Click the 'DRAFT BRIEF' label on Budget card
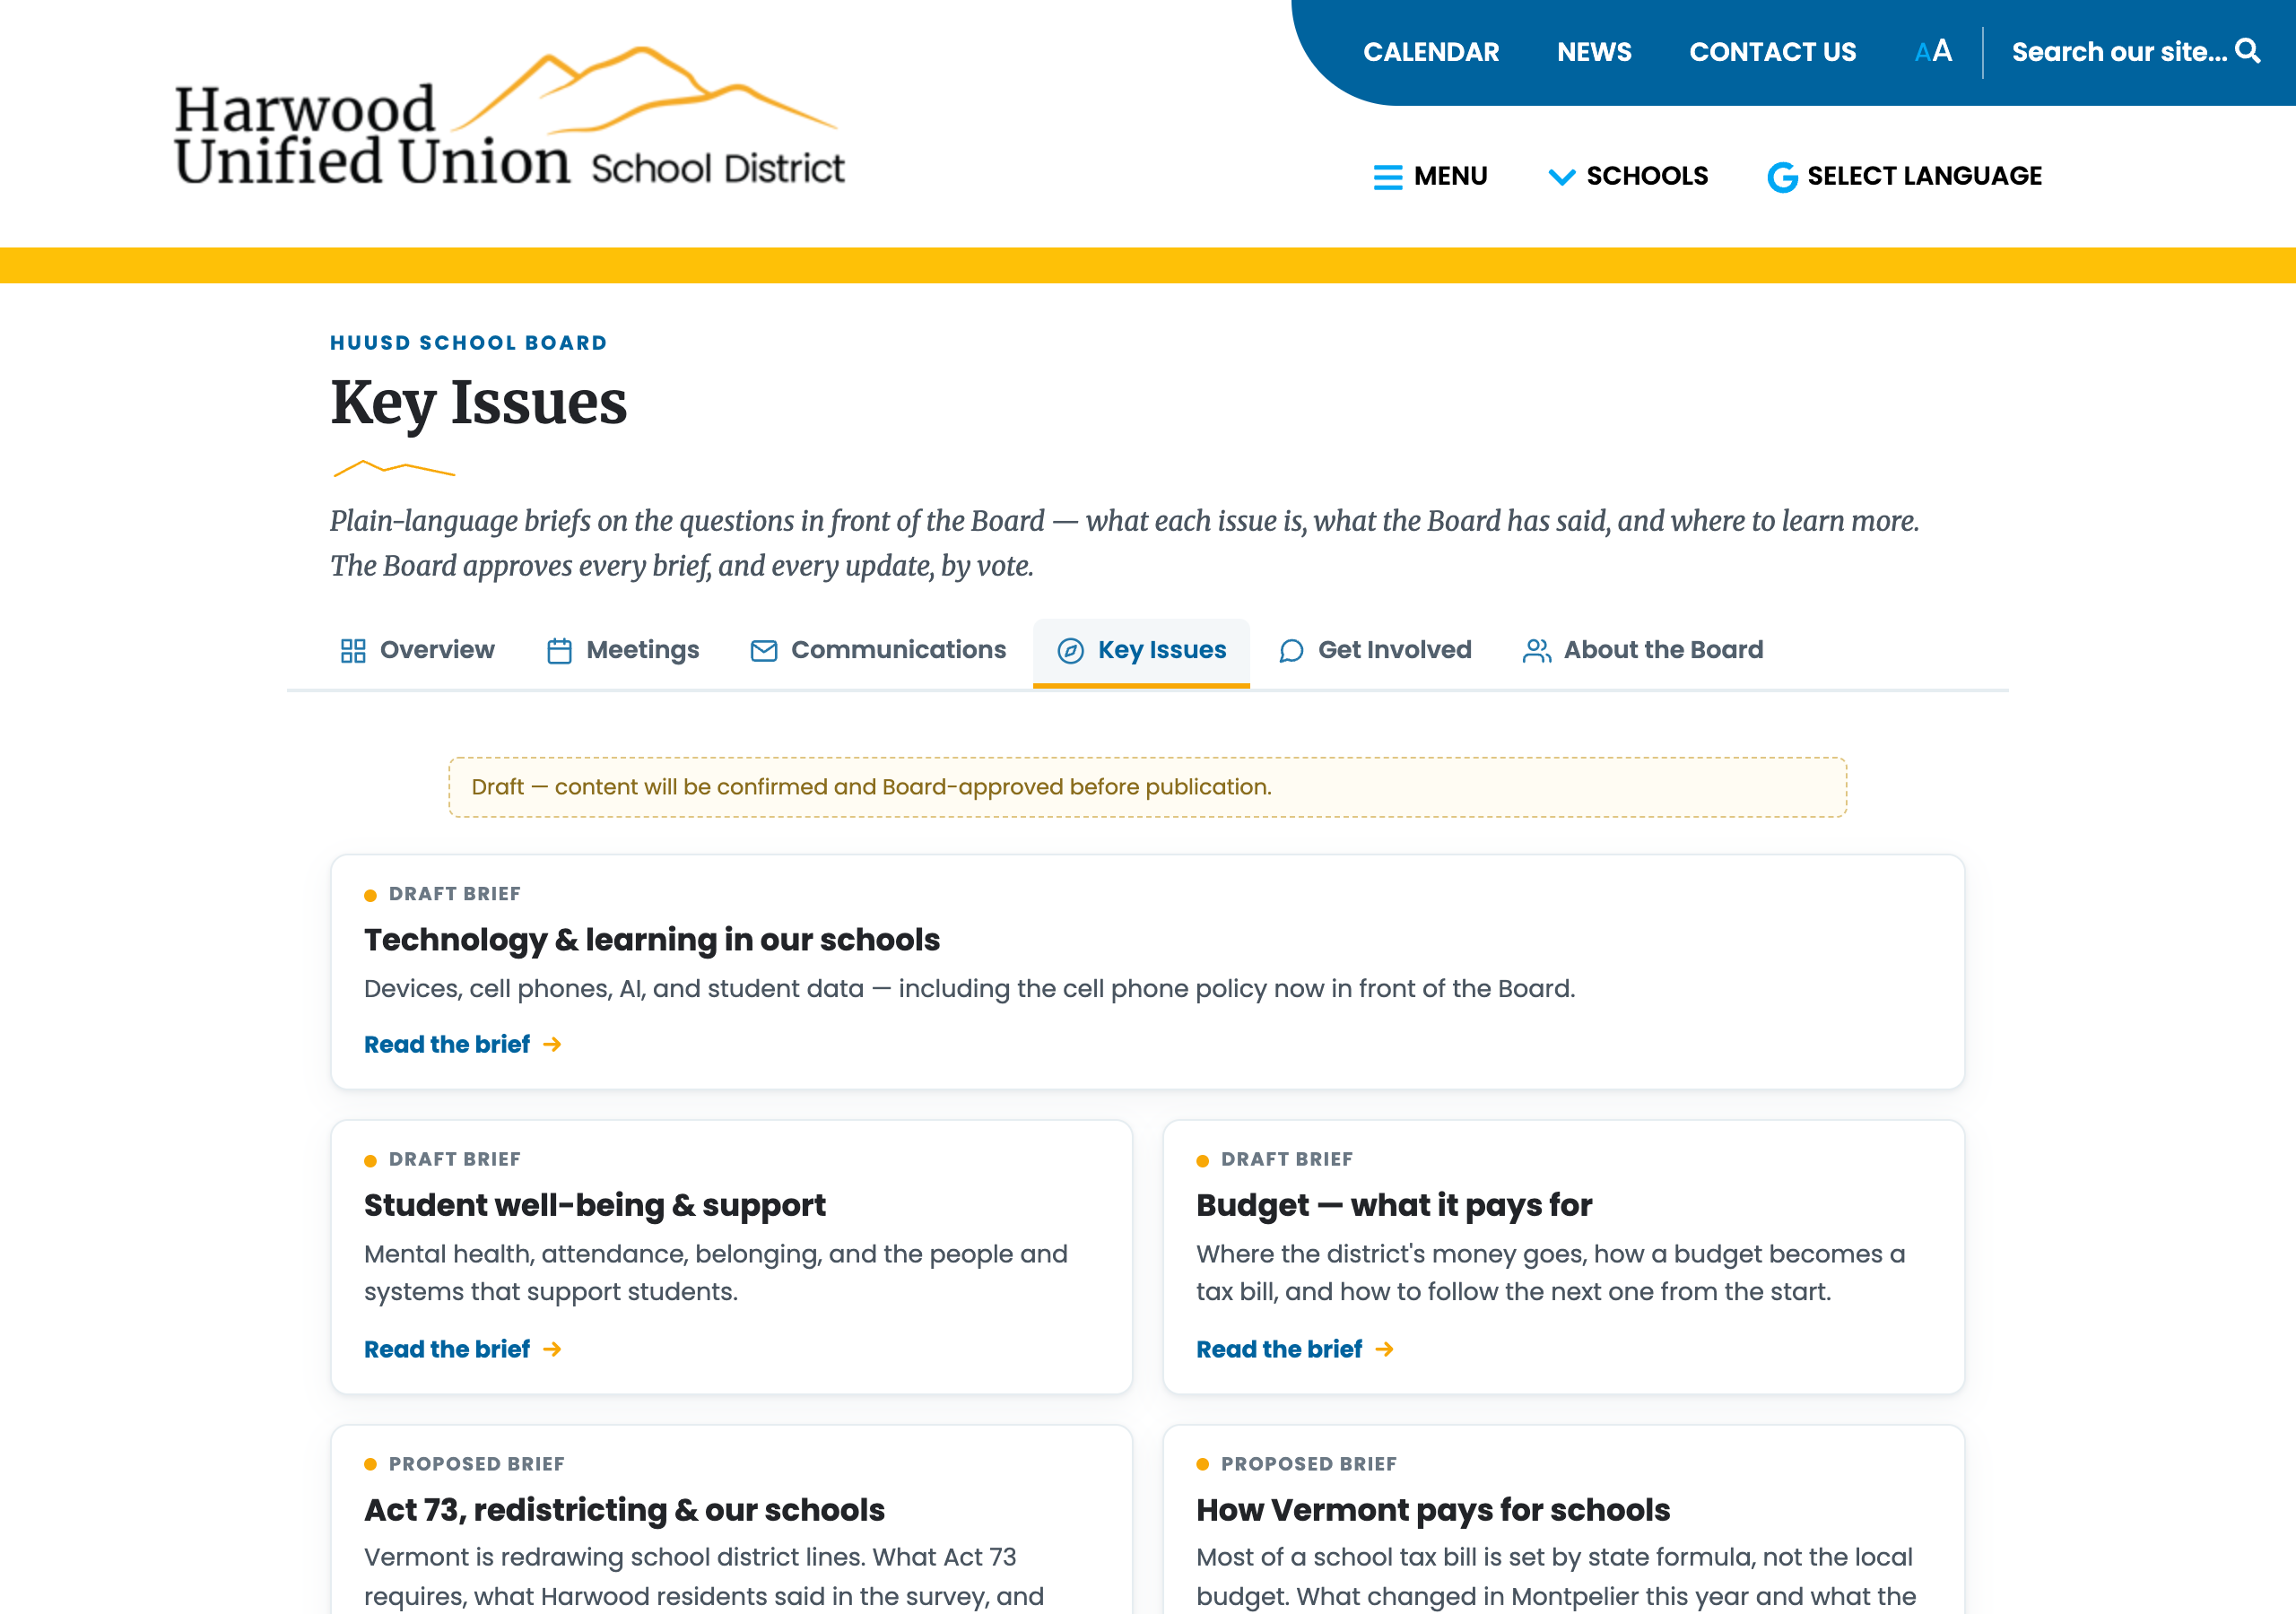The width and height of the screenshot is (2296, 1614). click(1286, 1159)
